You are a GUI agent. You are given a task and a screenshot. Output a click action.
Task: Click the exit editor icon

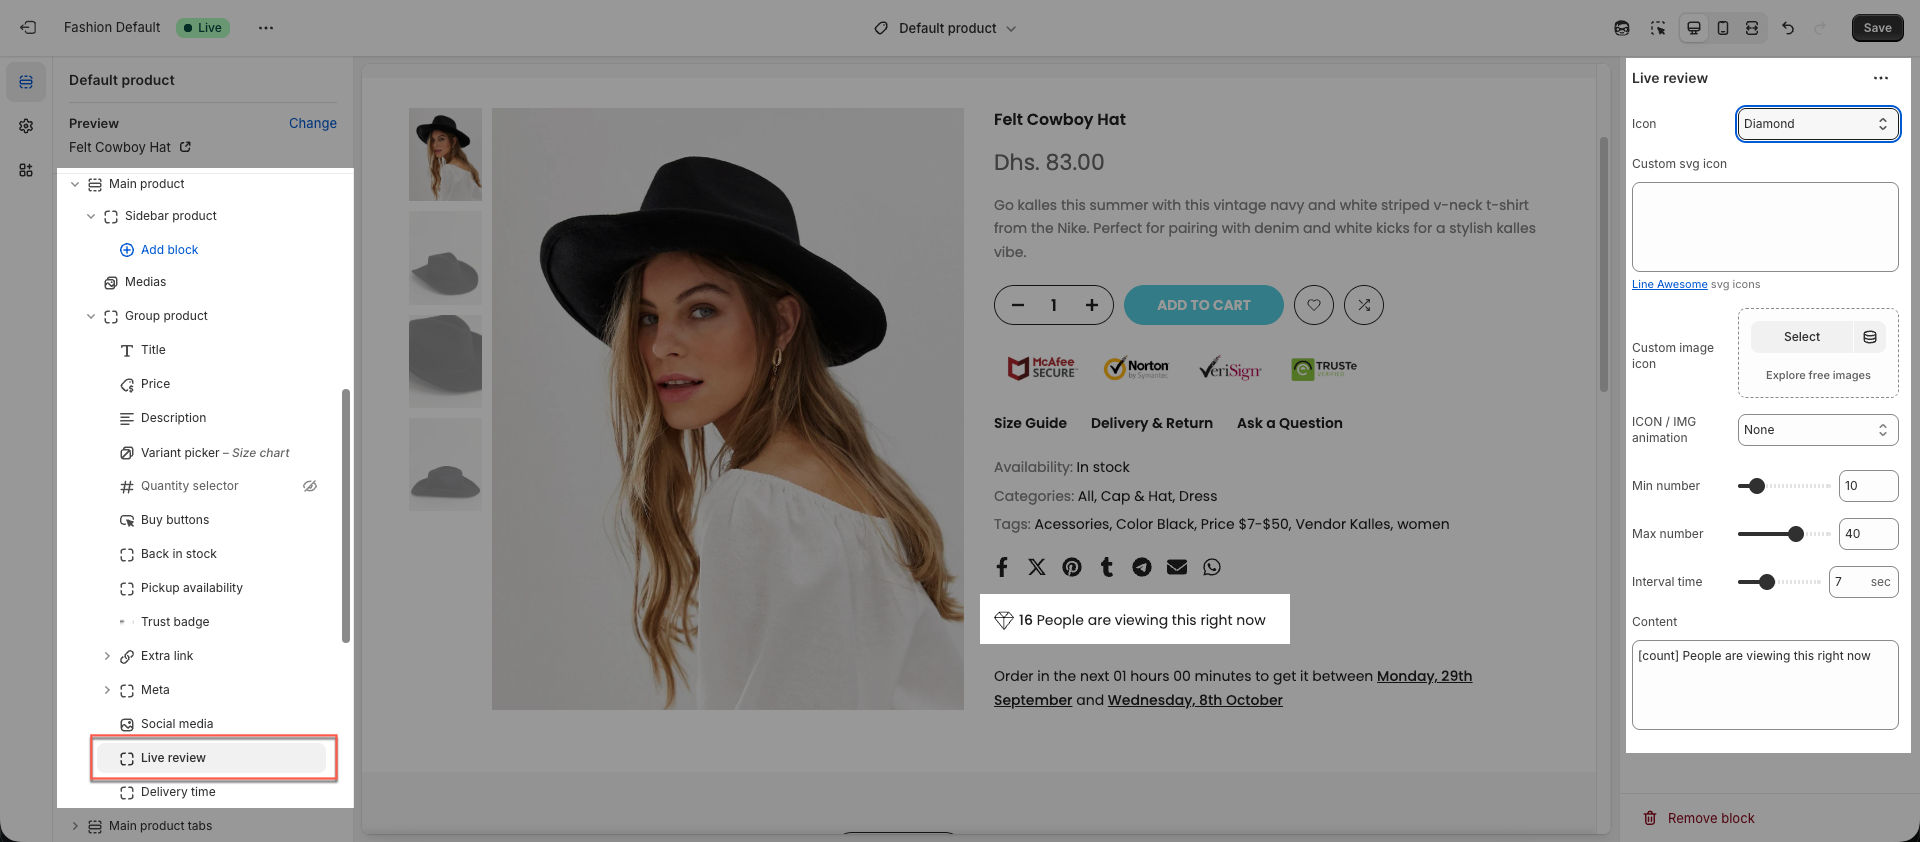[x=28, y=28]
